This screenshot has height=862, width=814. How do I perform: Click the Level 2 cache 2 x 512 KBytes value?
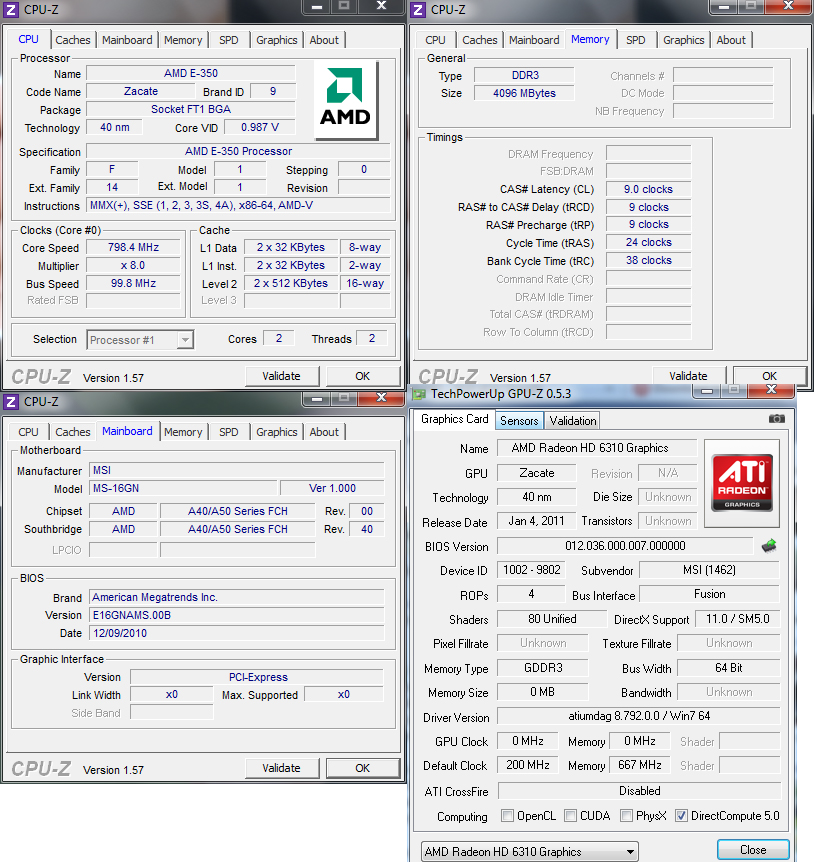[x=291, y=284]
